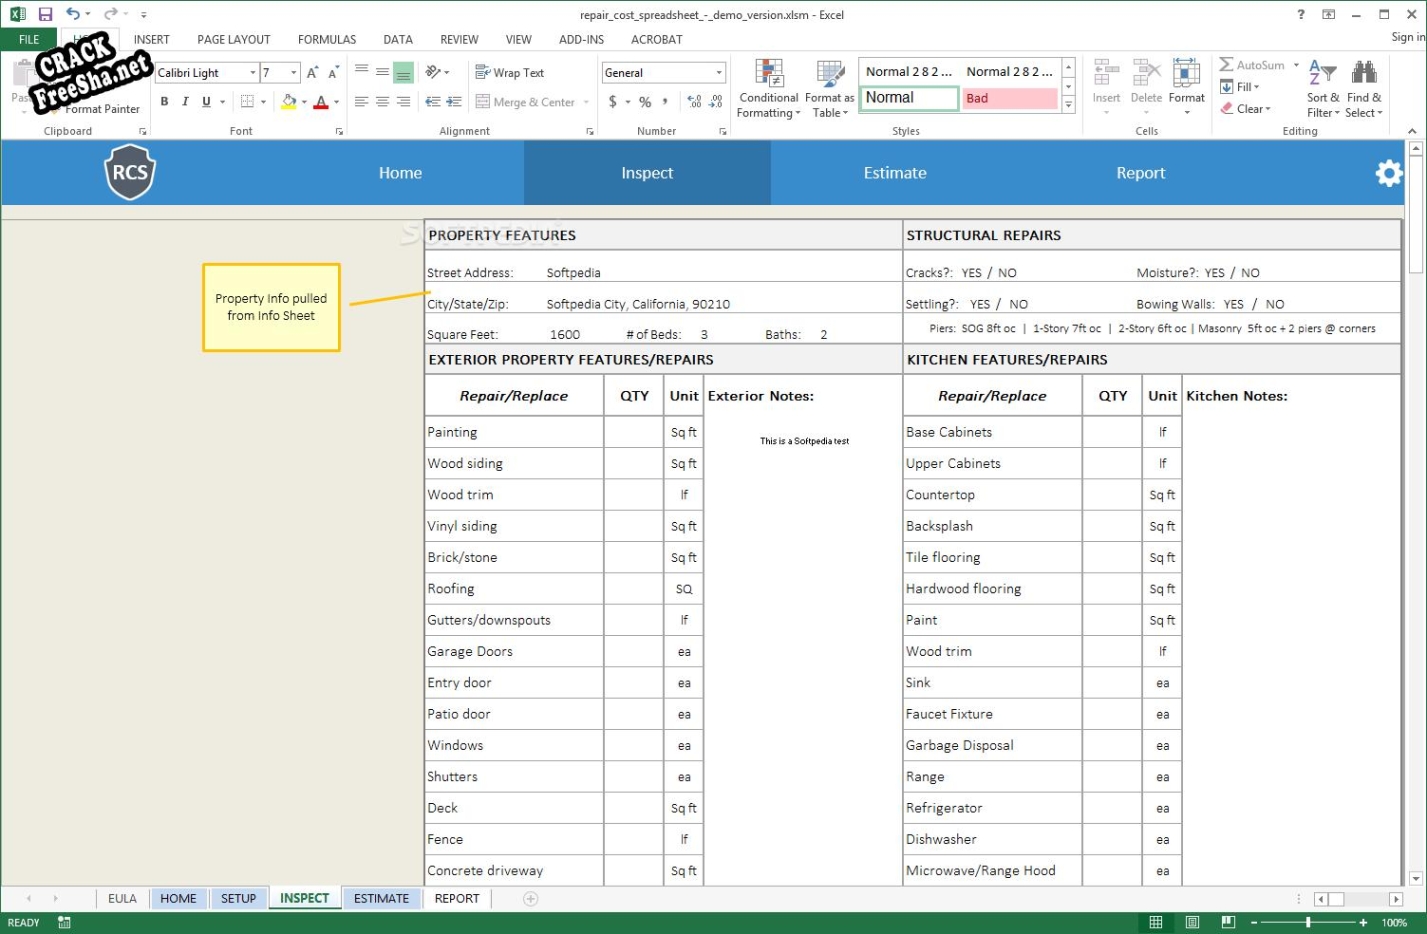Click the QTY cell for Painting
Image resolution: width=1427 pixels, height=934 pixels.
pos(634,432)
